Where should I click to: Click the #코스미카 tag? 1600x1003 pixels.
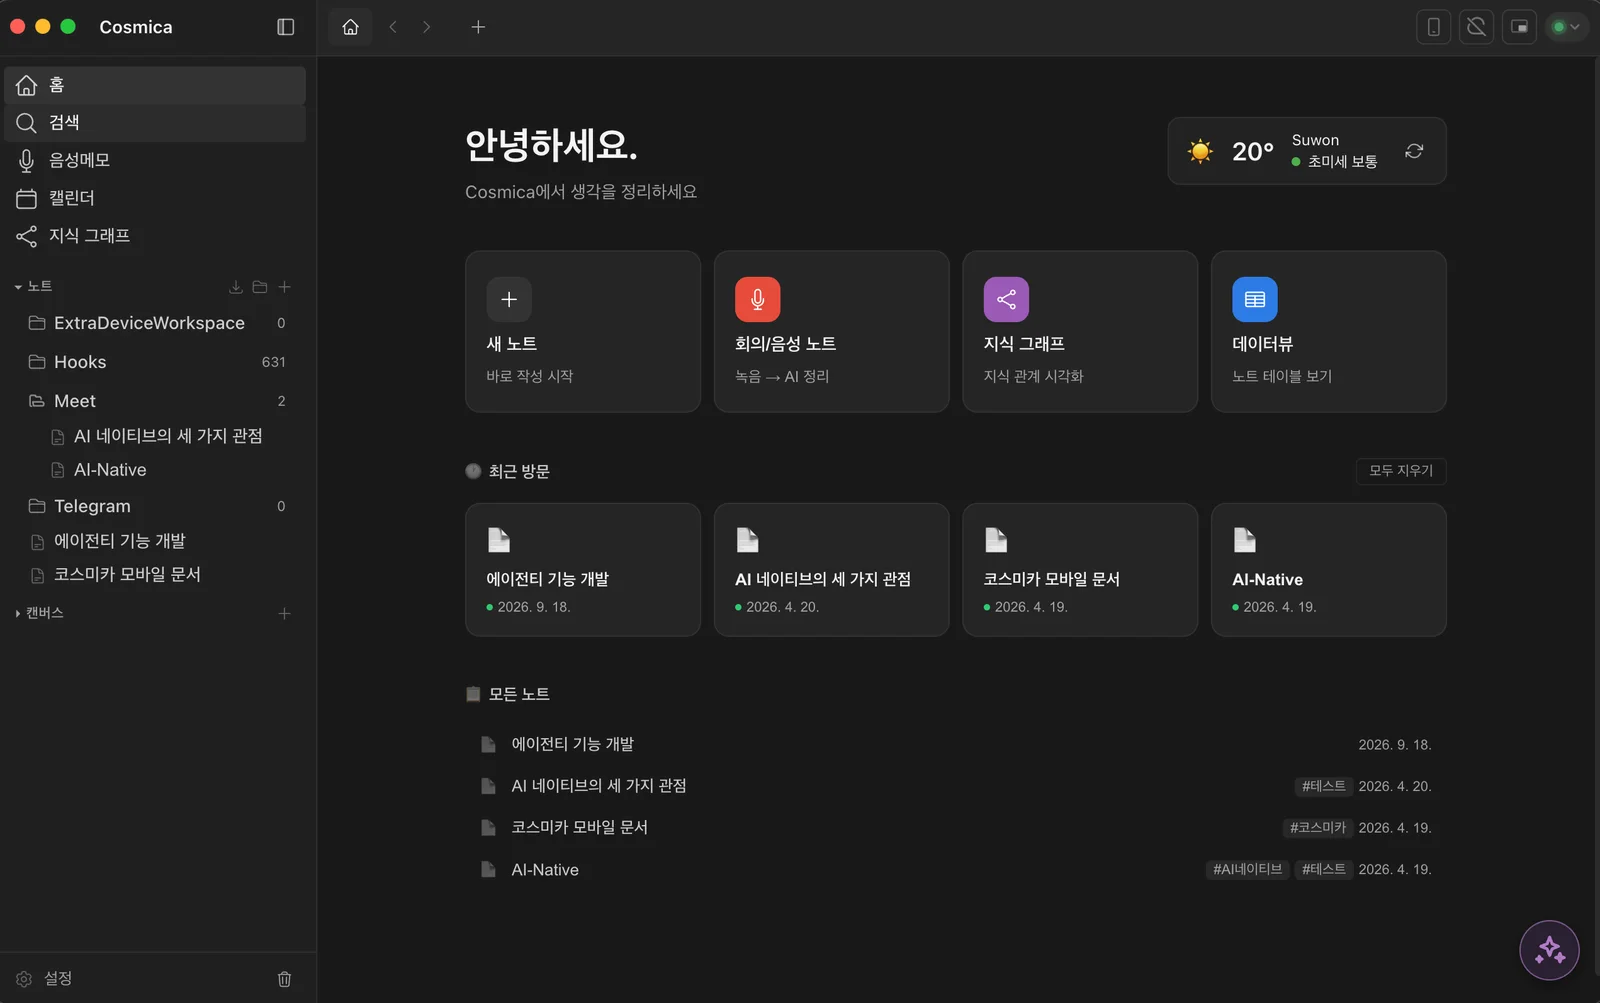[1317, 828]
